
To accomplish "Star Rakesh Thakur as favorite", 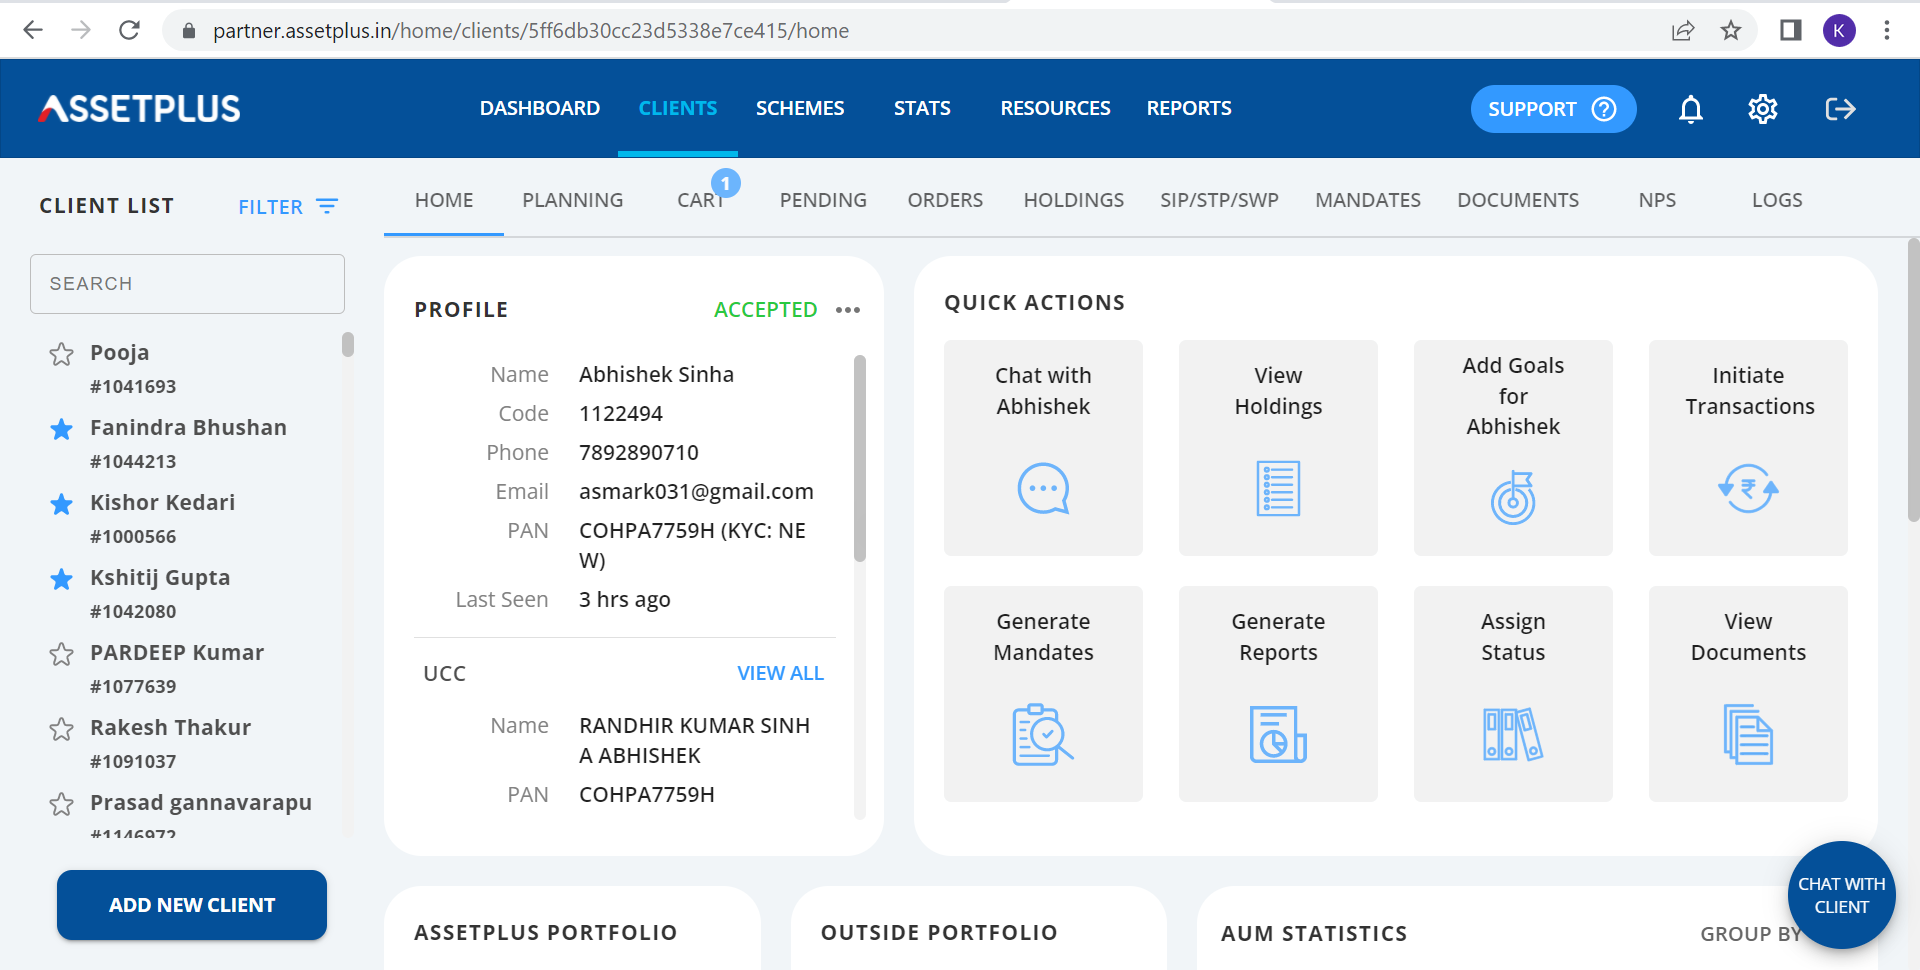I will tap(61, 729).
